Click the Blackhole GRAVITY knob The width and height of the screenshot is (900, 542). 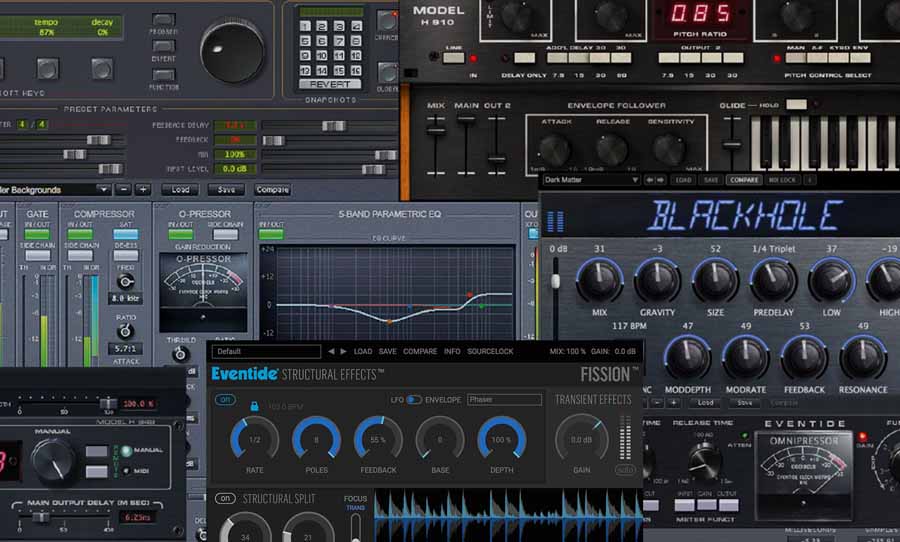[657, 281]
